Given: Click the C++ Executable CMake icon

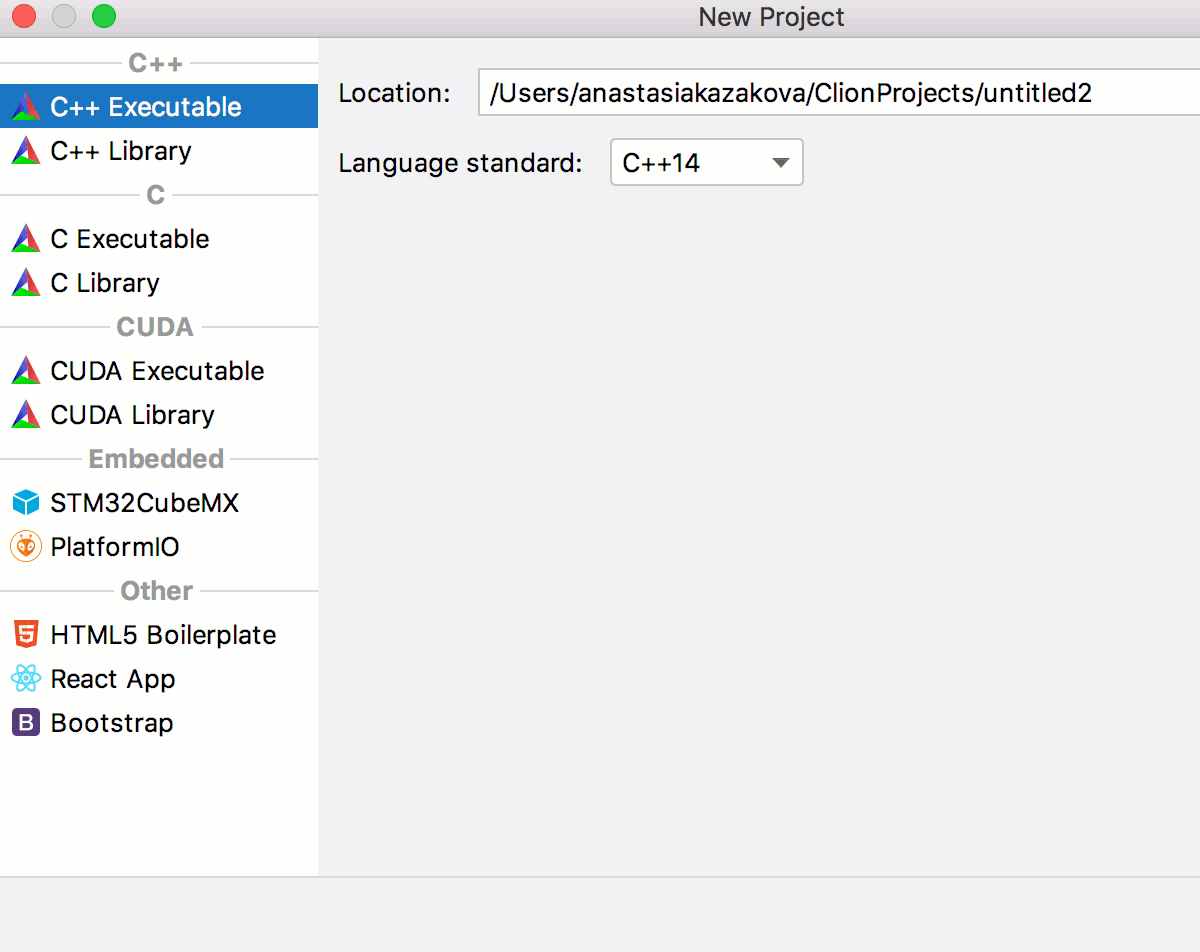Looking at the screenshot, I should pos(26,106).
